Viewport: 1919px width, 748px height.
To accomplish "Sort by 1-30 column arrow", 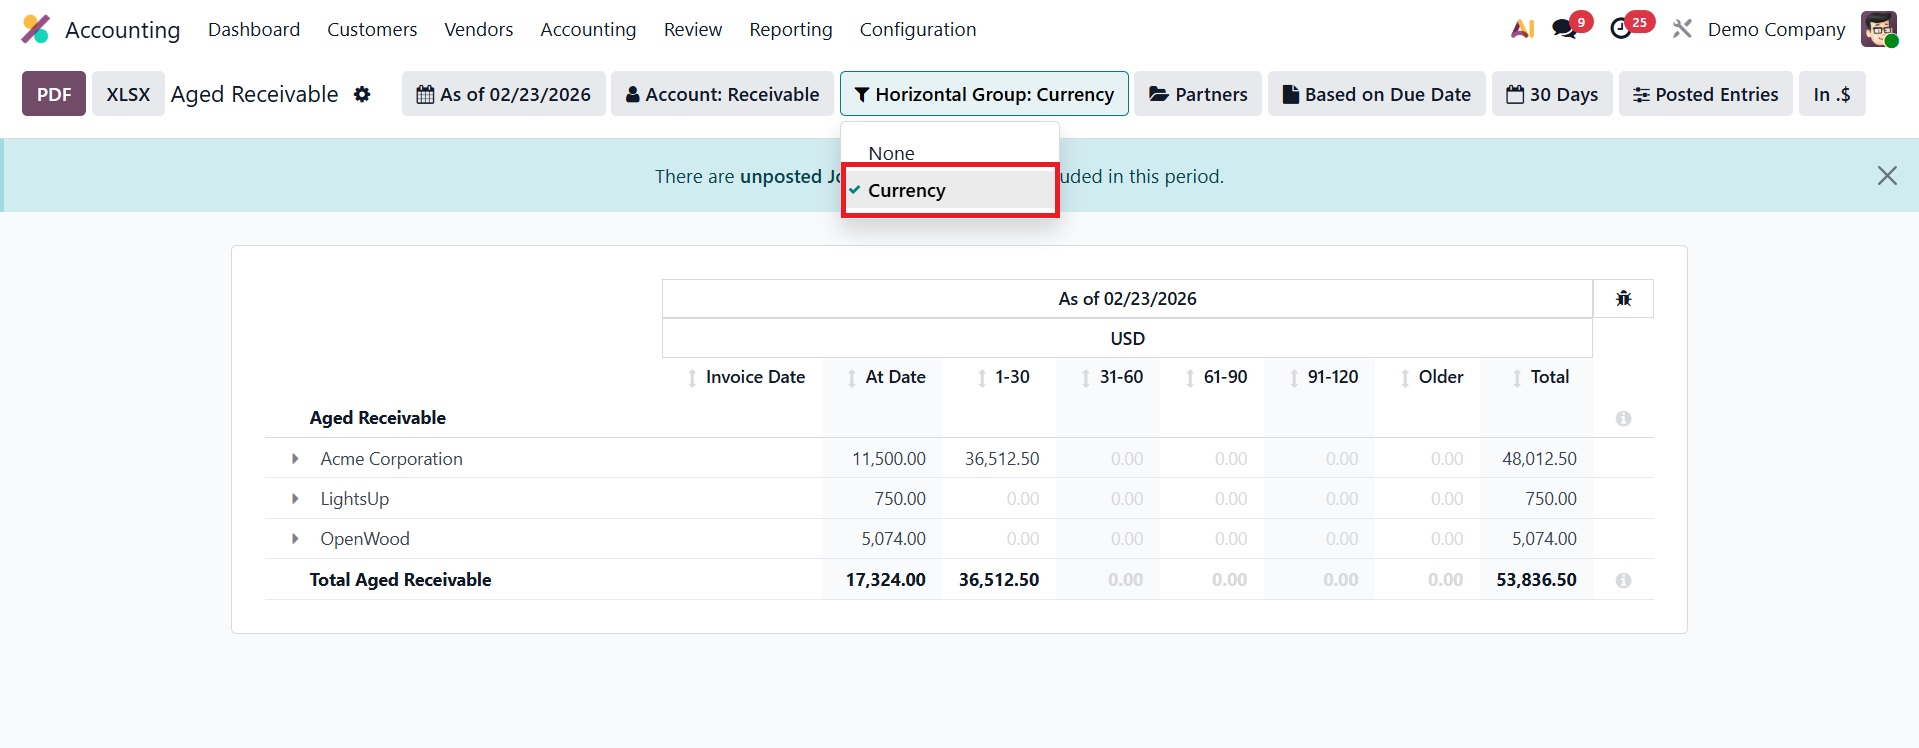I will pyautogui.click(x=982, y=378).
